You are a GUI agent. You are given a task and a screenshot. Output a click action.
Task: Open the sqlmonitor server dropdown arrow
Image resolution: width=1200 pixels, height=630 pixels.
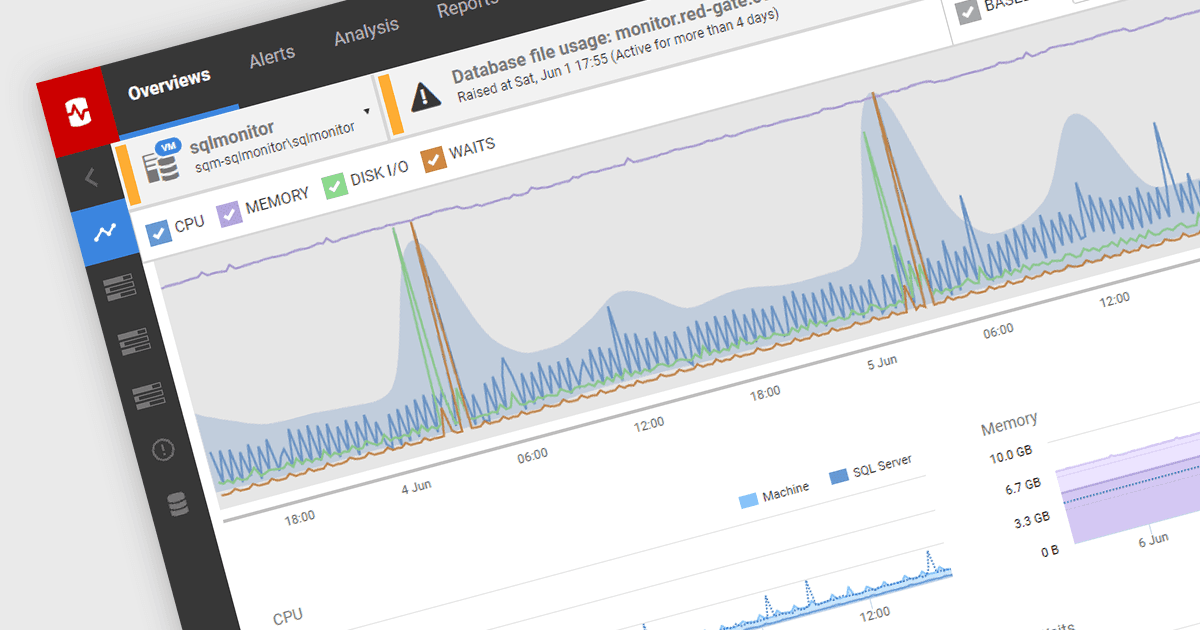pyautogui.click(x=367, y=111)
